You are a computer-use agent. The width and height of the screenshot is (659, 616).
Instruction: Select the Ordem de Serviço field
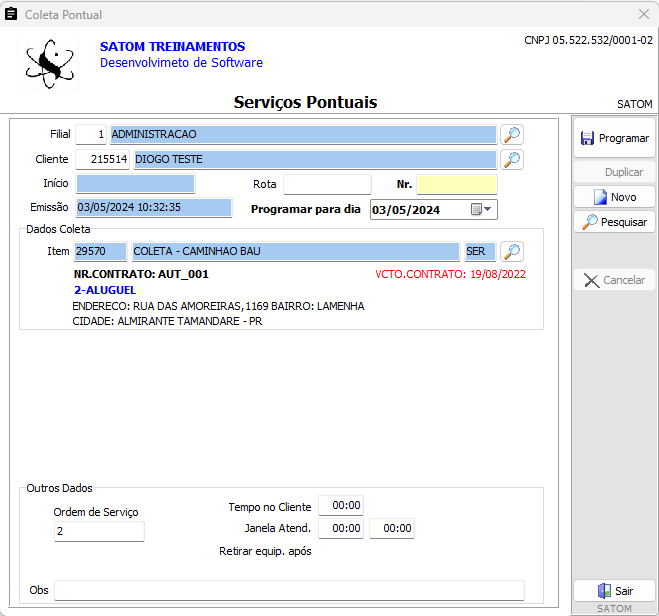[99, 532]
